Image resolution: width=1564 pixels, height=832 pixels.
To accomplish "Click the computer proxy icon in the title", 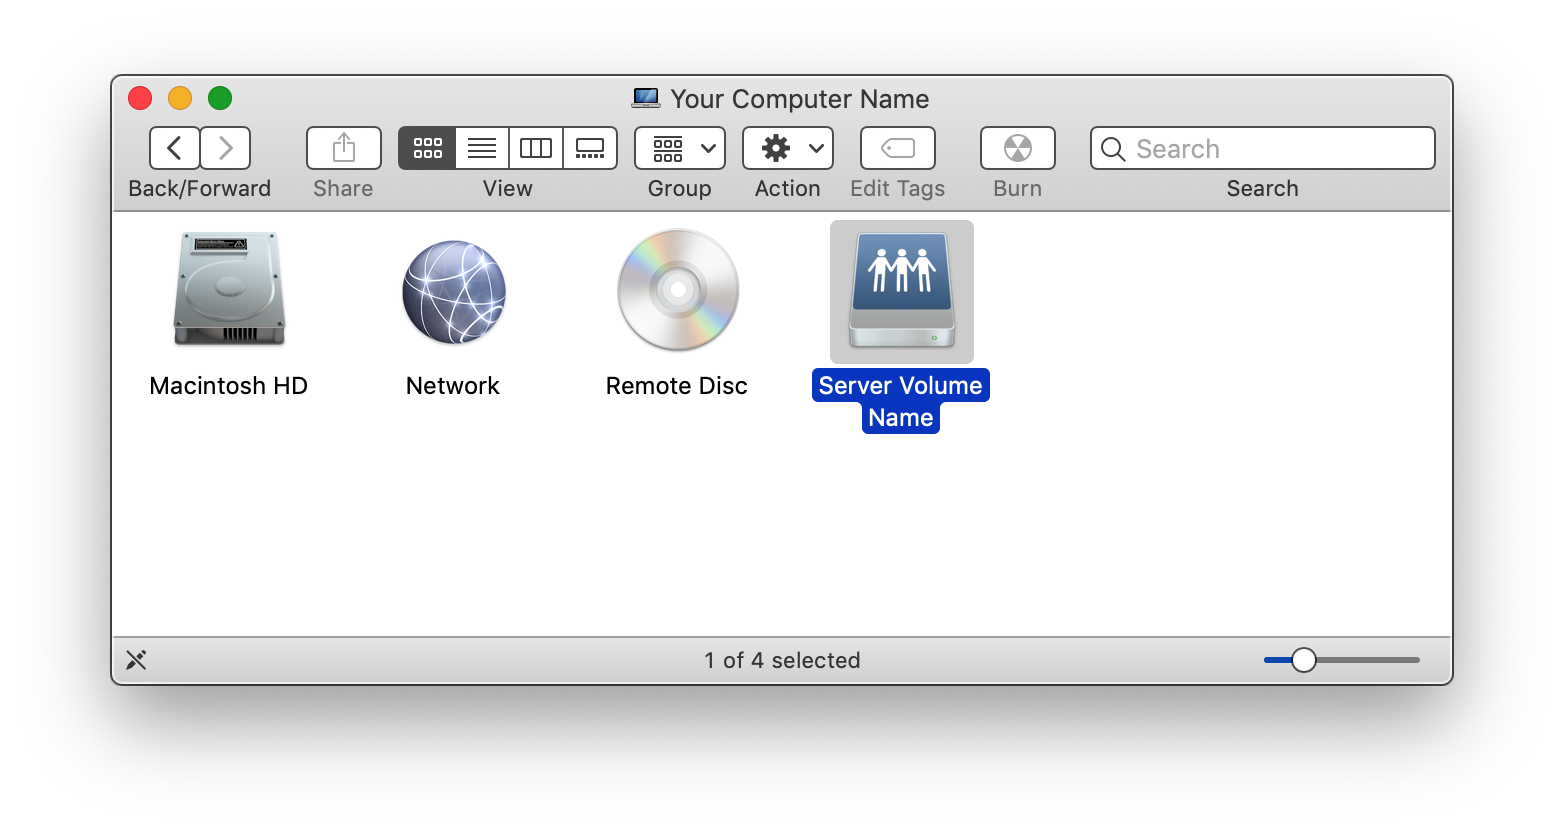I will point(646,98).
